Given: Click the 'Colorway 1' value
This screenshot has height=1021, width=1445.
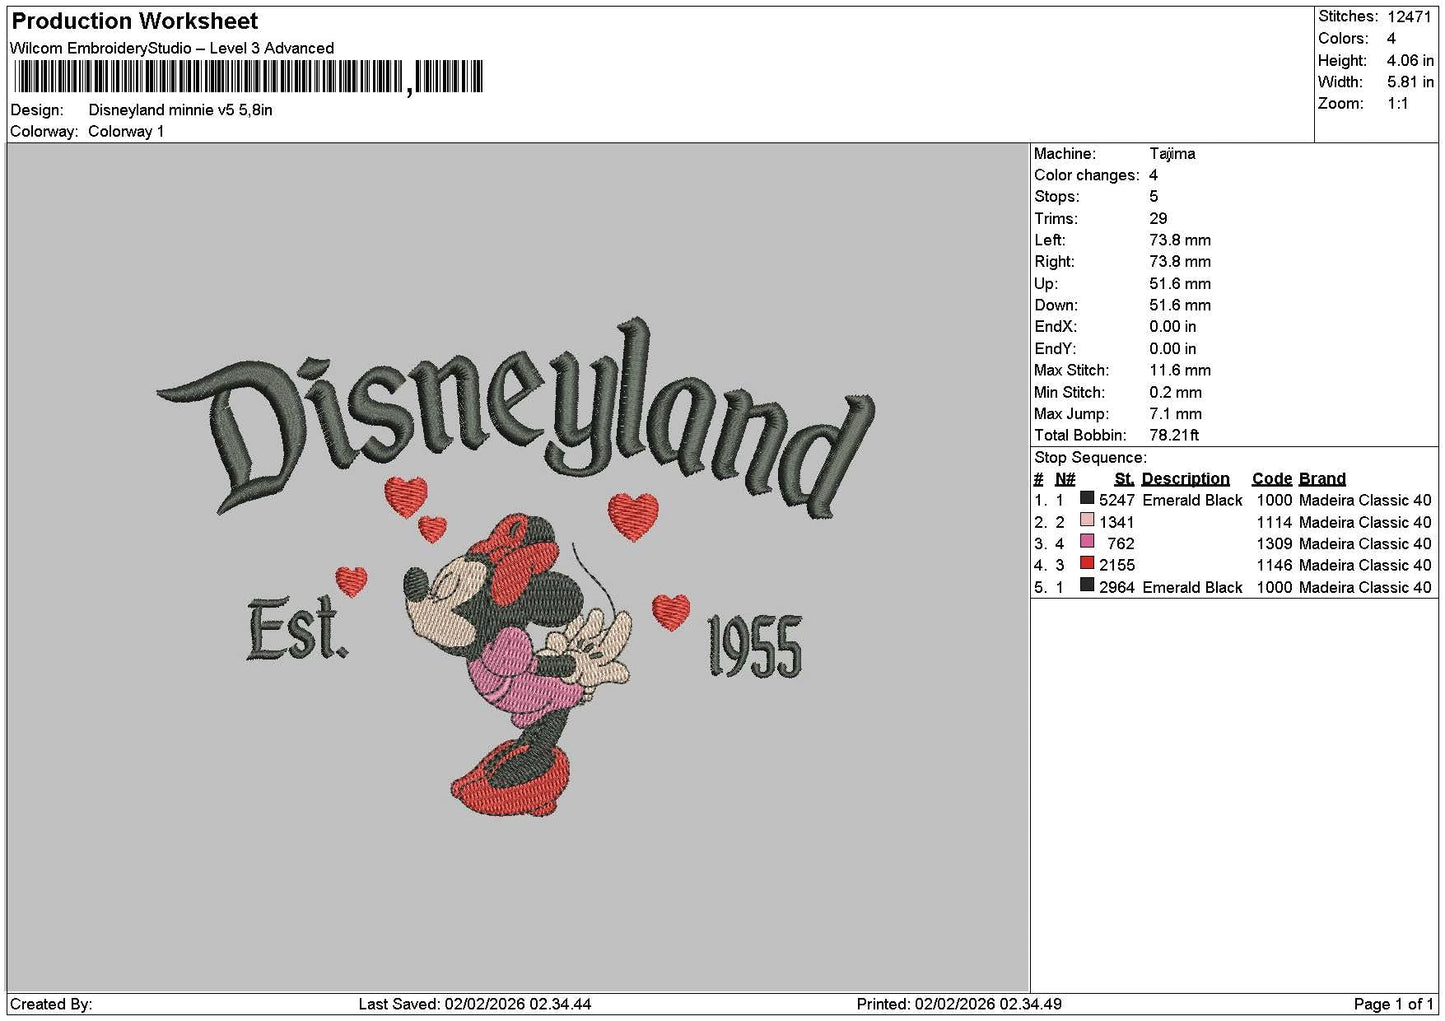Looking at the screenshot, I should [x=126, y=132].
